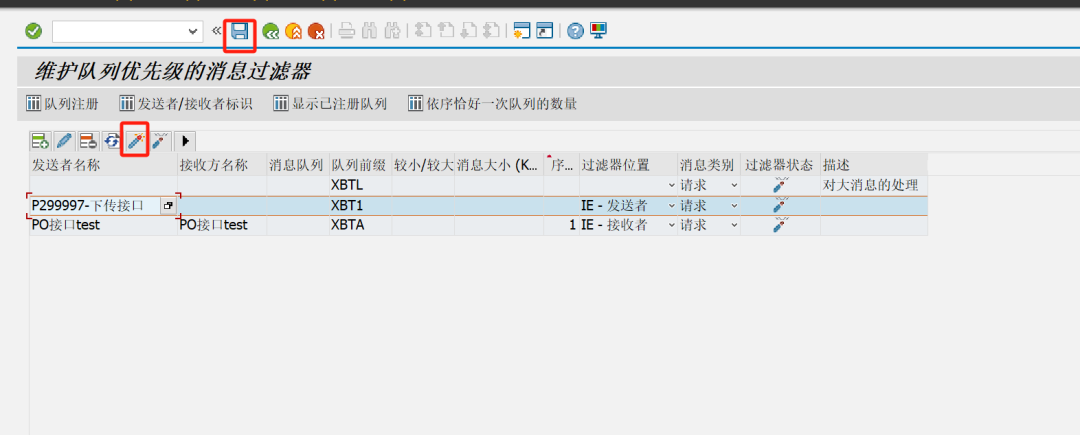Open the Customize Local Layout monitor icon
Screen dimensions: 1080x435
(599, 31)
